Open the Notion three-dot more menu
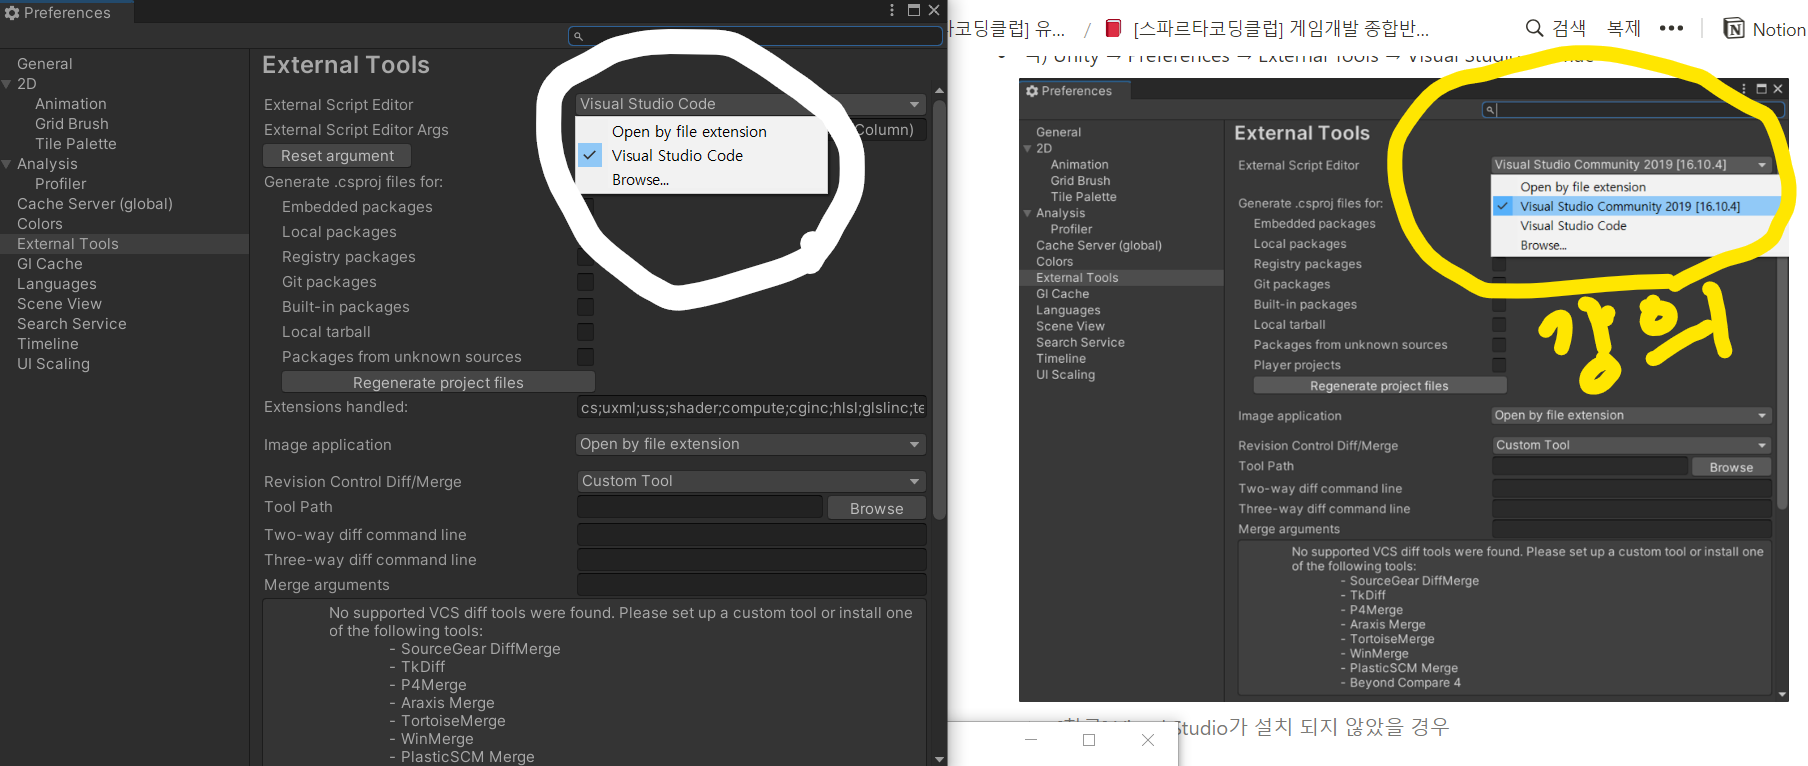This screenshot has height=766, width=1808. click(1671, 28)
